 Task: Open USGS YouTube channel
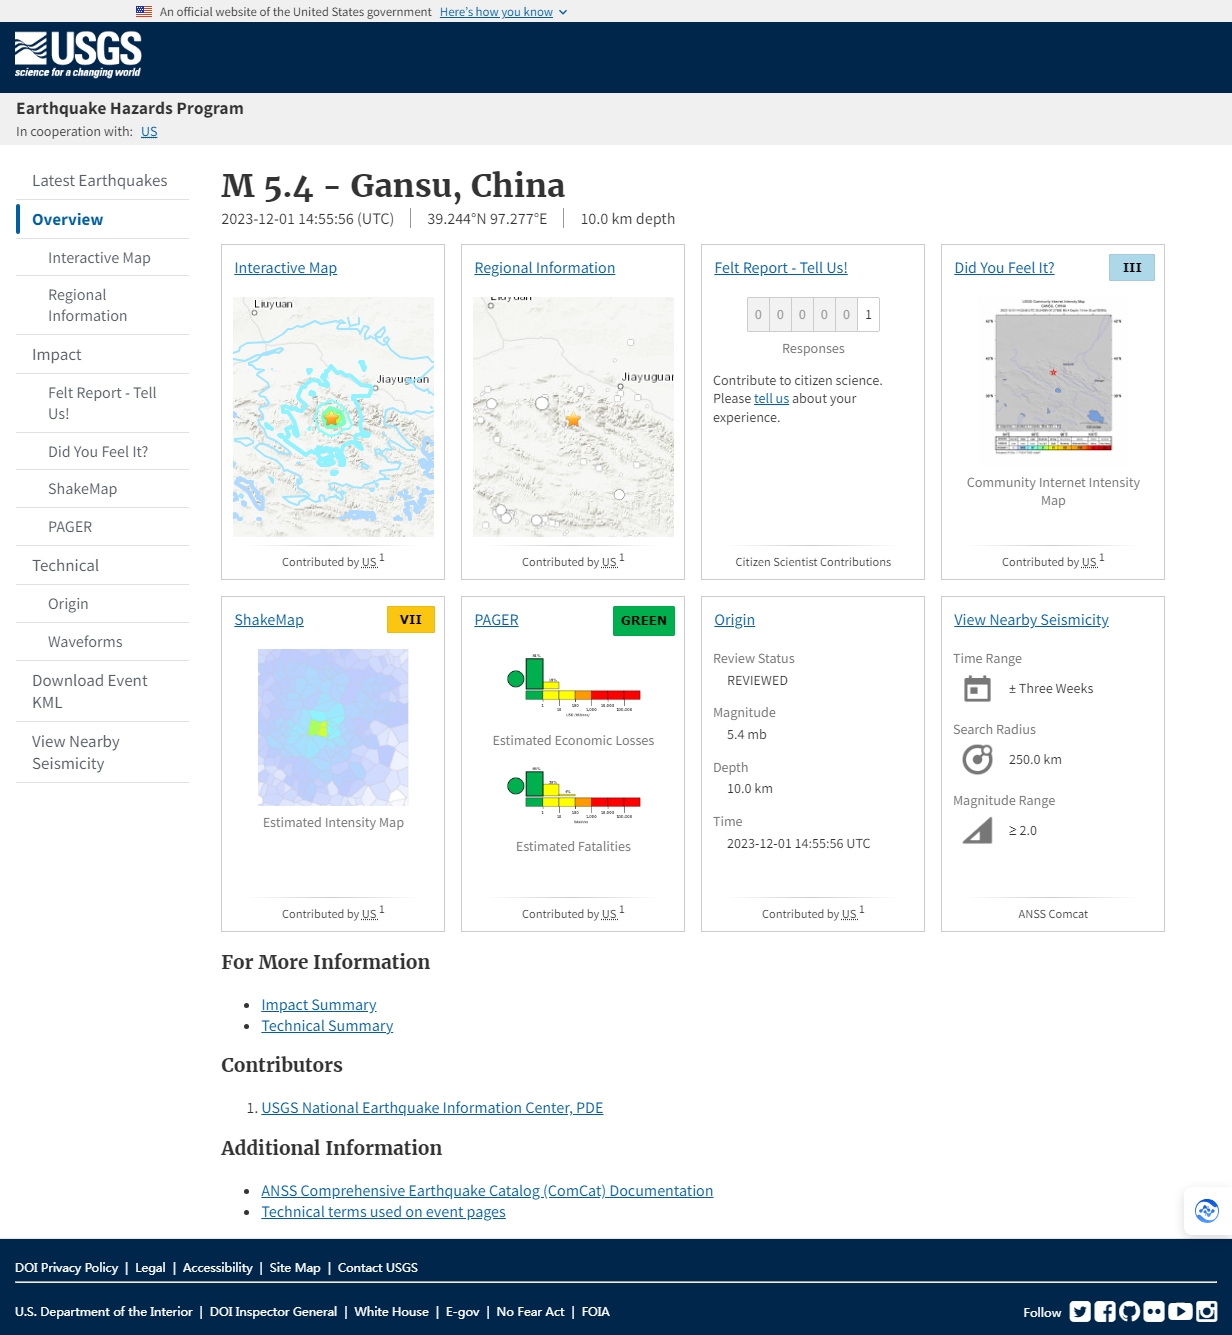(1180, 1311)
